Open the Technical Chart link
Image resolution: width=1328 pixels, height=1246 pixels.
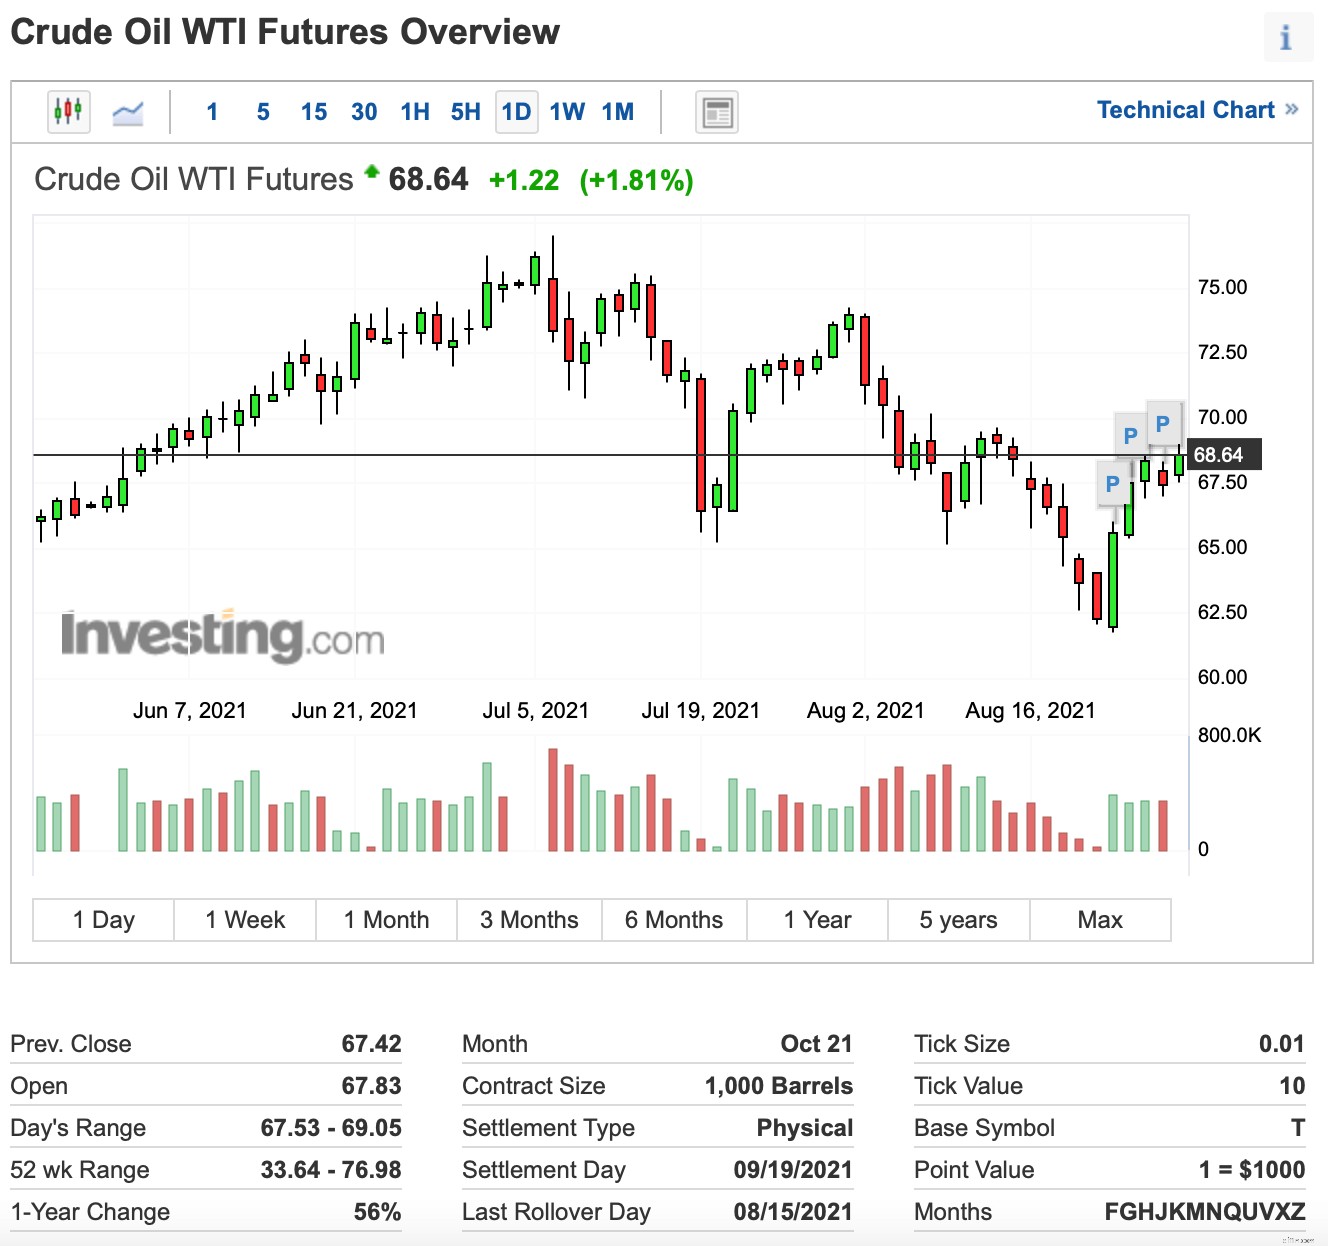point(1188,110)
